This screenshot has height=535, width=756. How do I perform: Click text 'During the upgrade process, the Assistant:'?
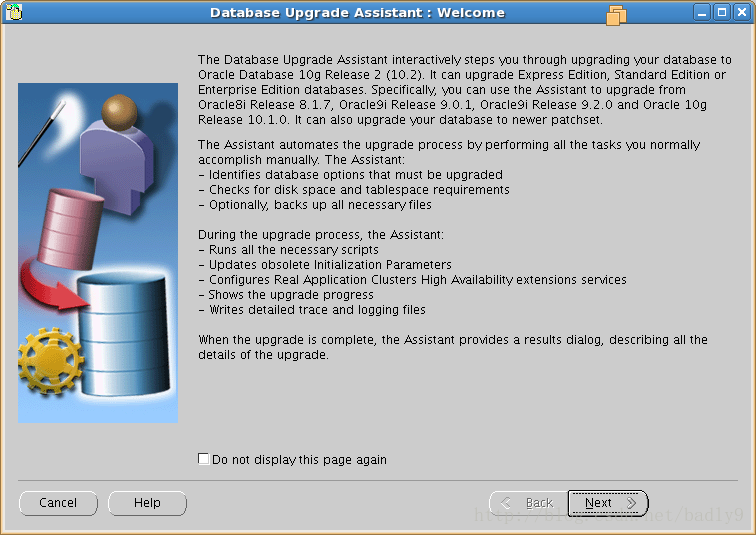click(x=321, y=235)
